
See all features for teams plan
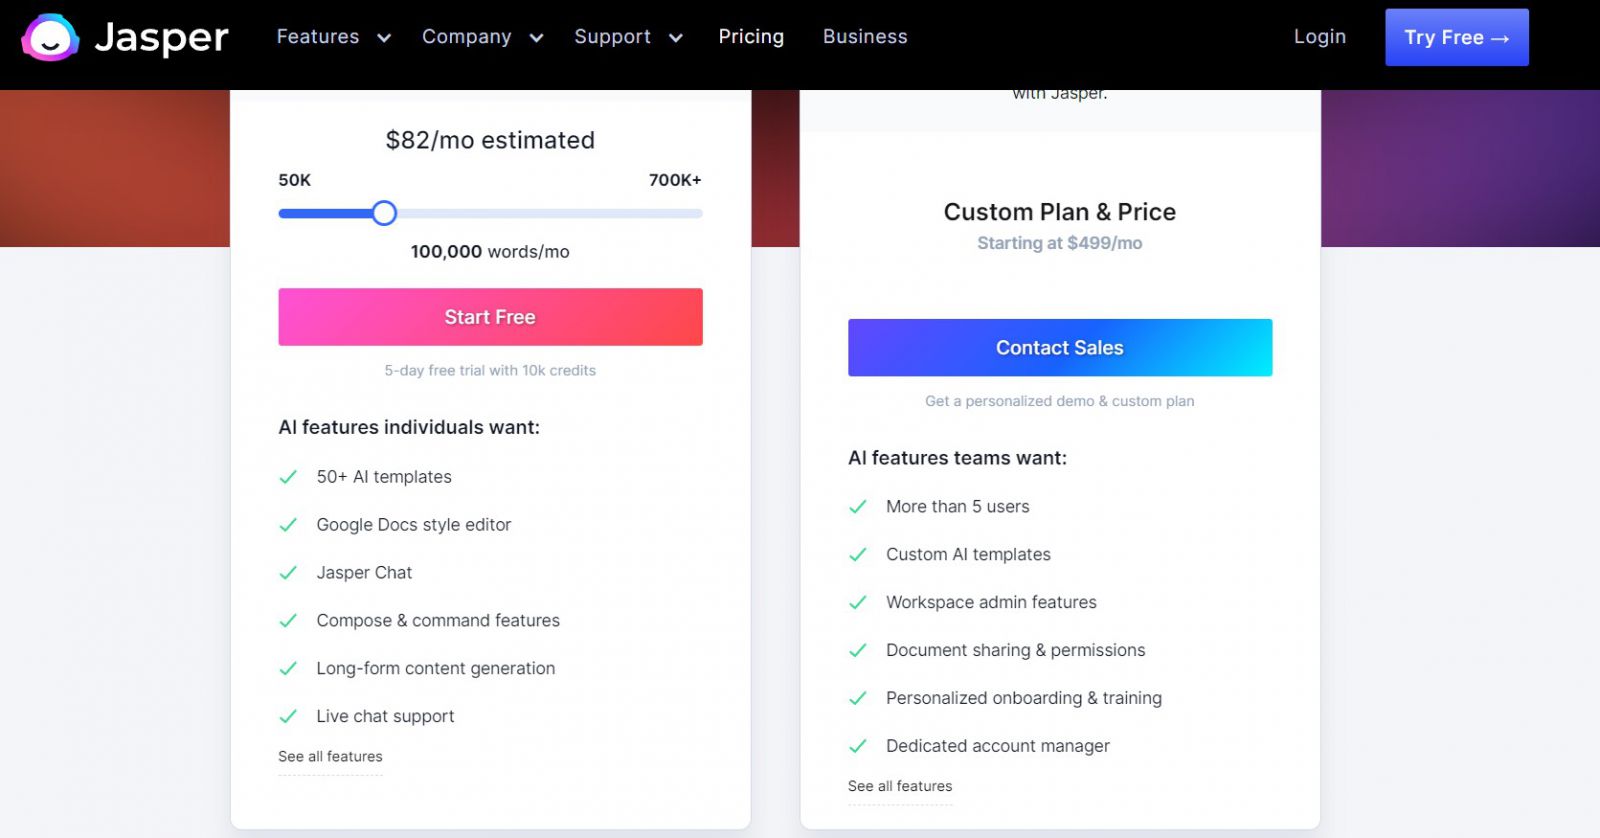point(900,787)
